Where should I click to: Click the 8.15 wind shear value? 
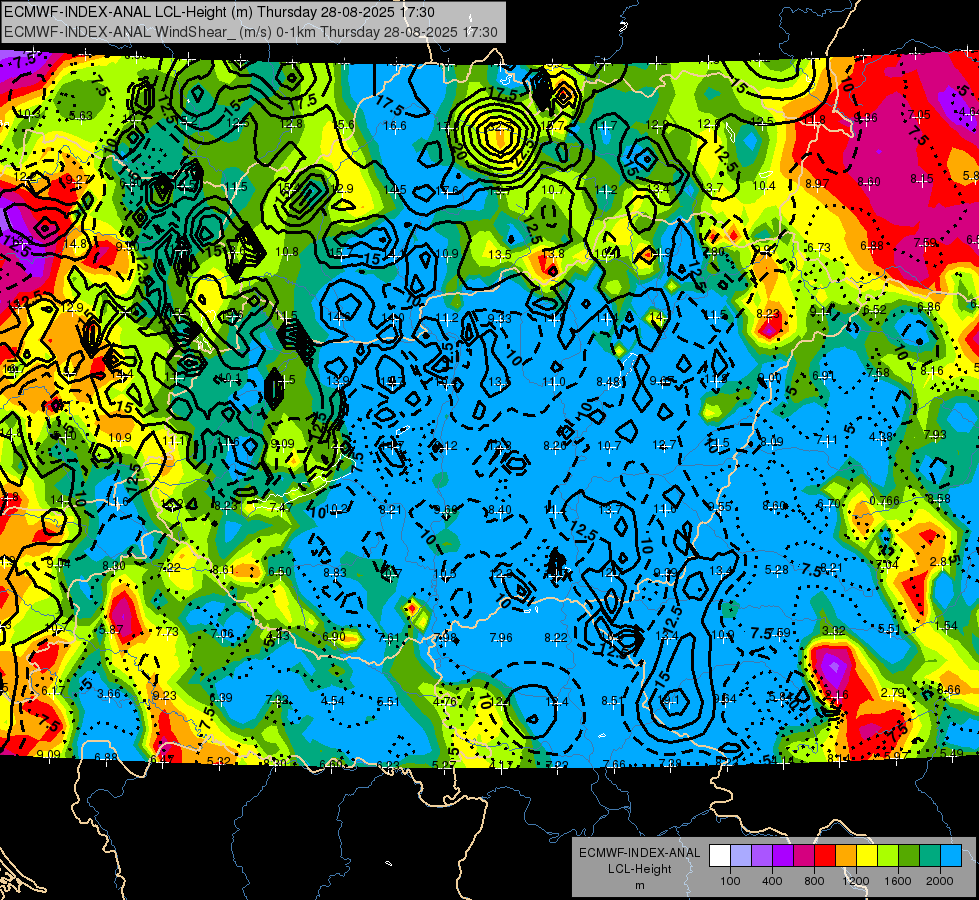[922, 179]
